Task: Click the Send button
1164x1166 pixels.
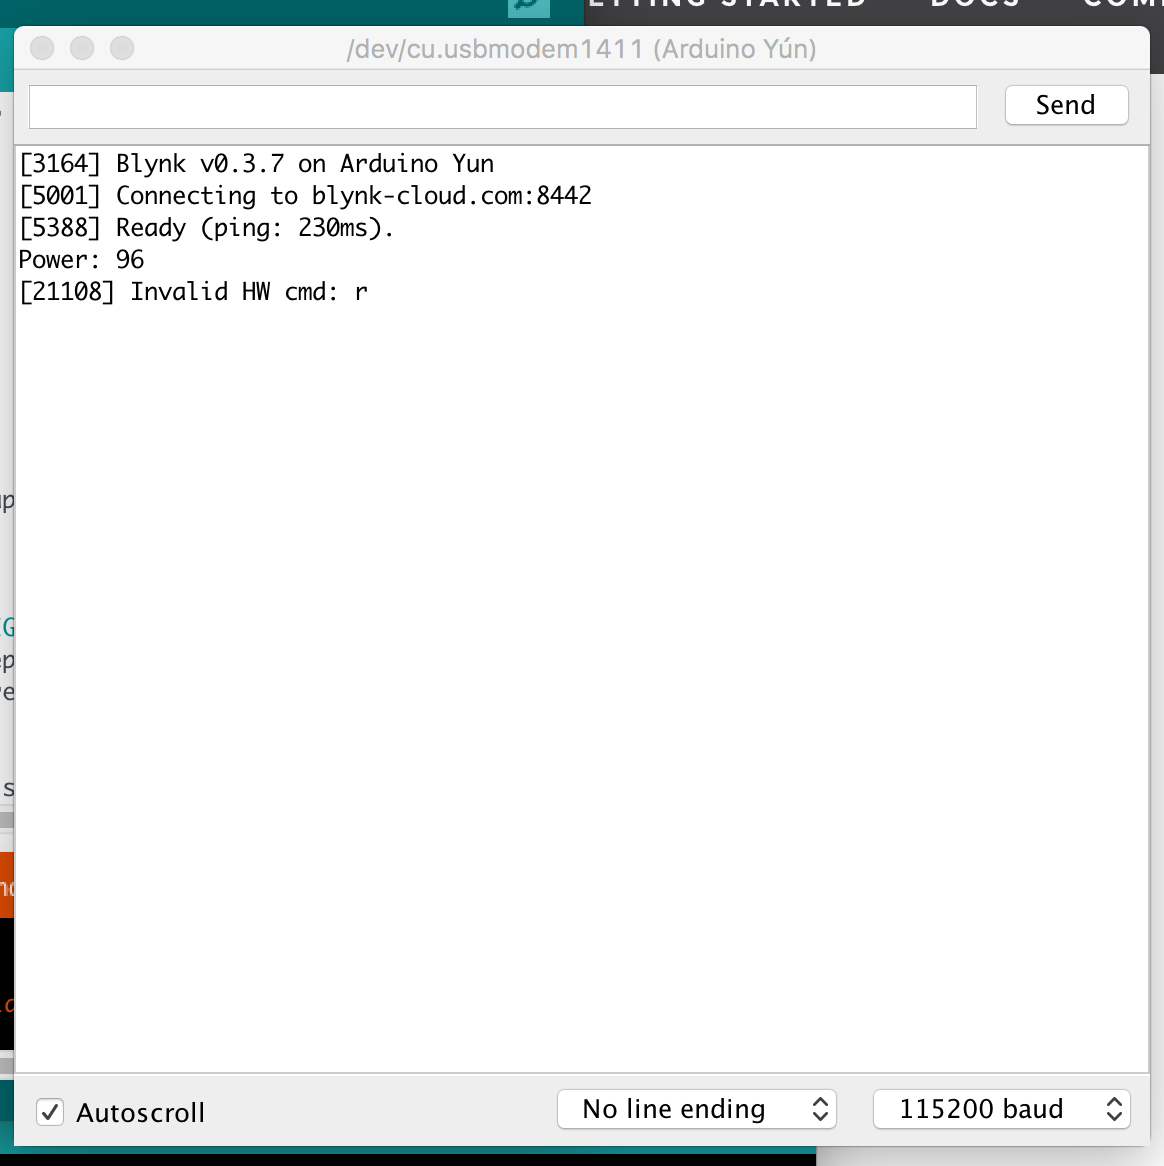Action: 1066,105
